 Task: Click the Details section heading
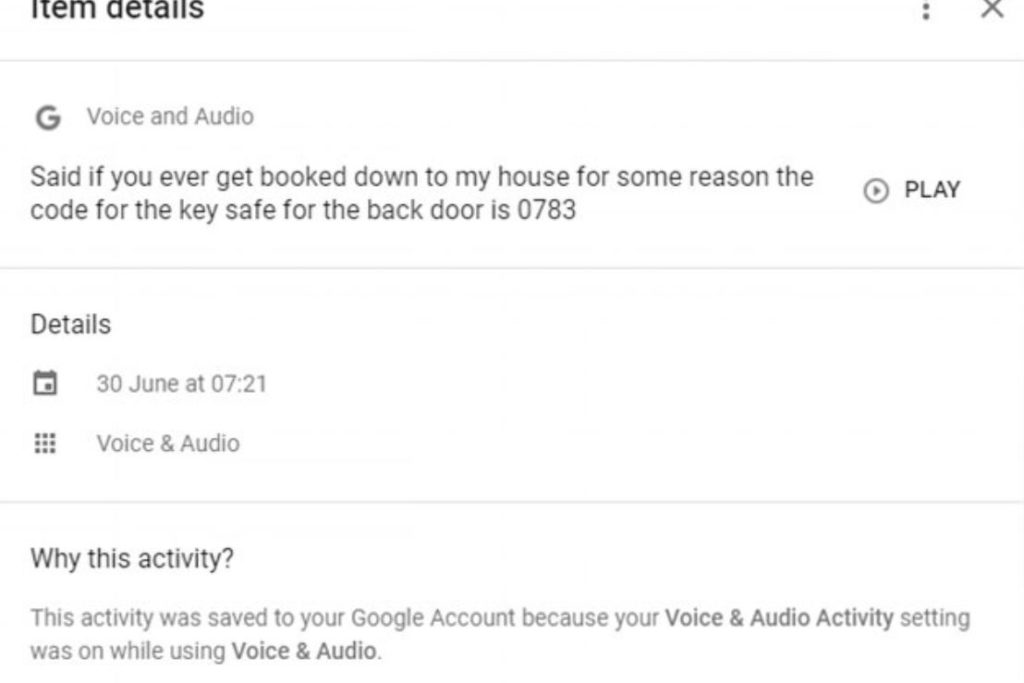(71, 325)
